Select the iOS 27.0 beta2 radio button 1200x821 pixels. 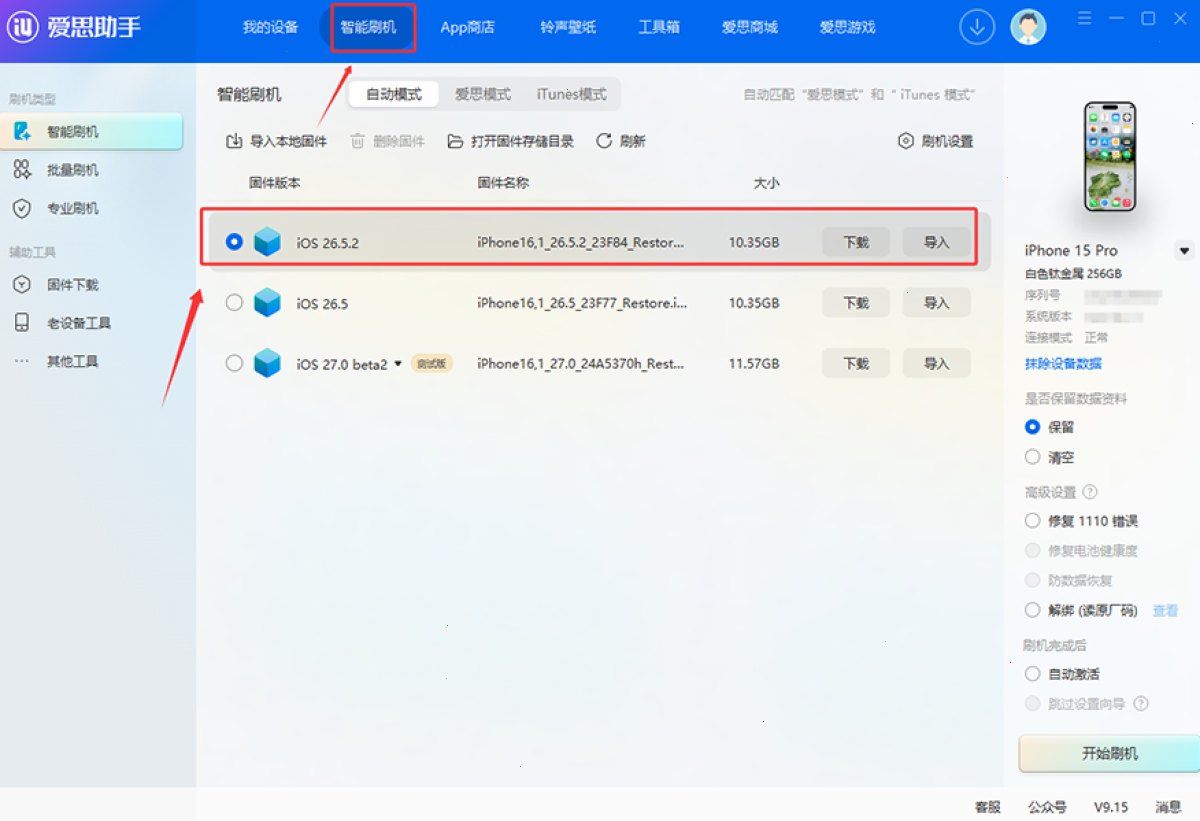coord(234,363)
